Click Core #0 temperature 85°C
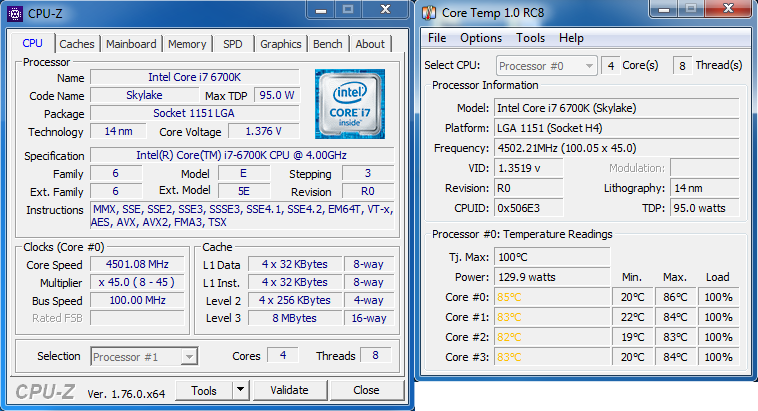758x411 pixels. click(x=552, y=297)
